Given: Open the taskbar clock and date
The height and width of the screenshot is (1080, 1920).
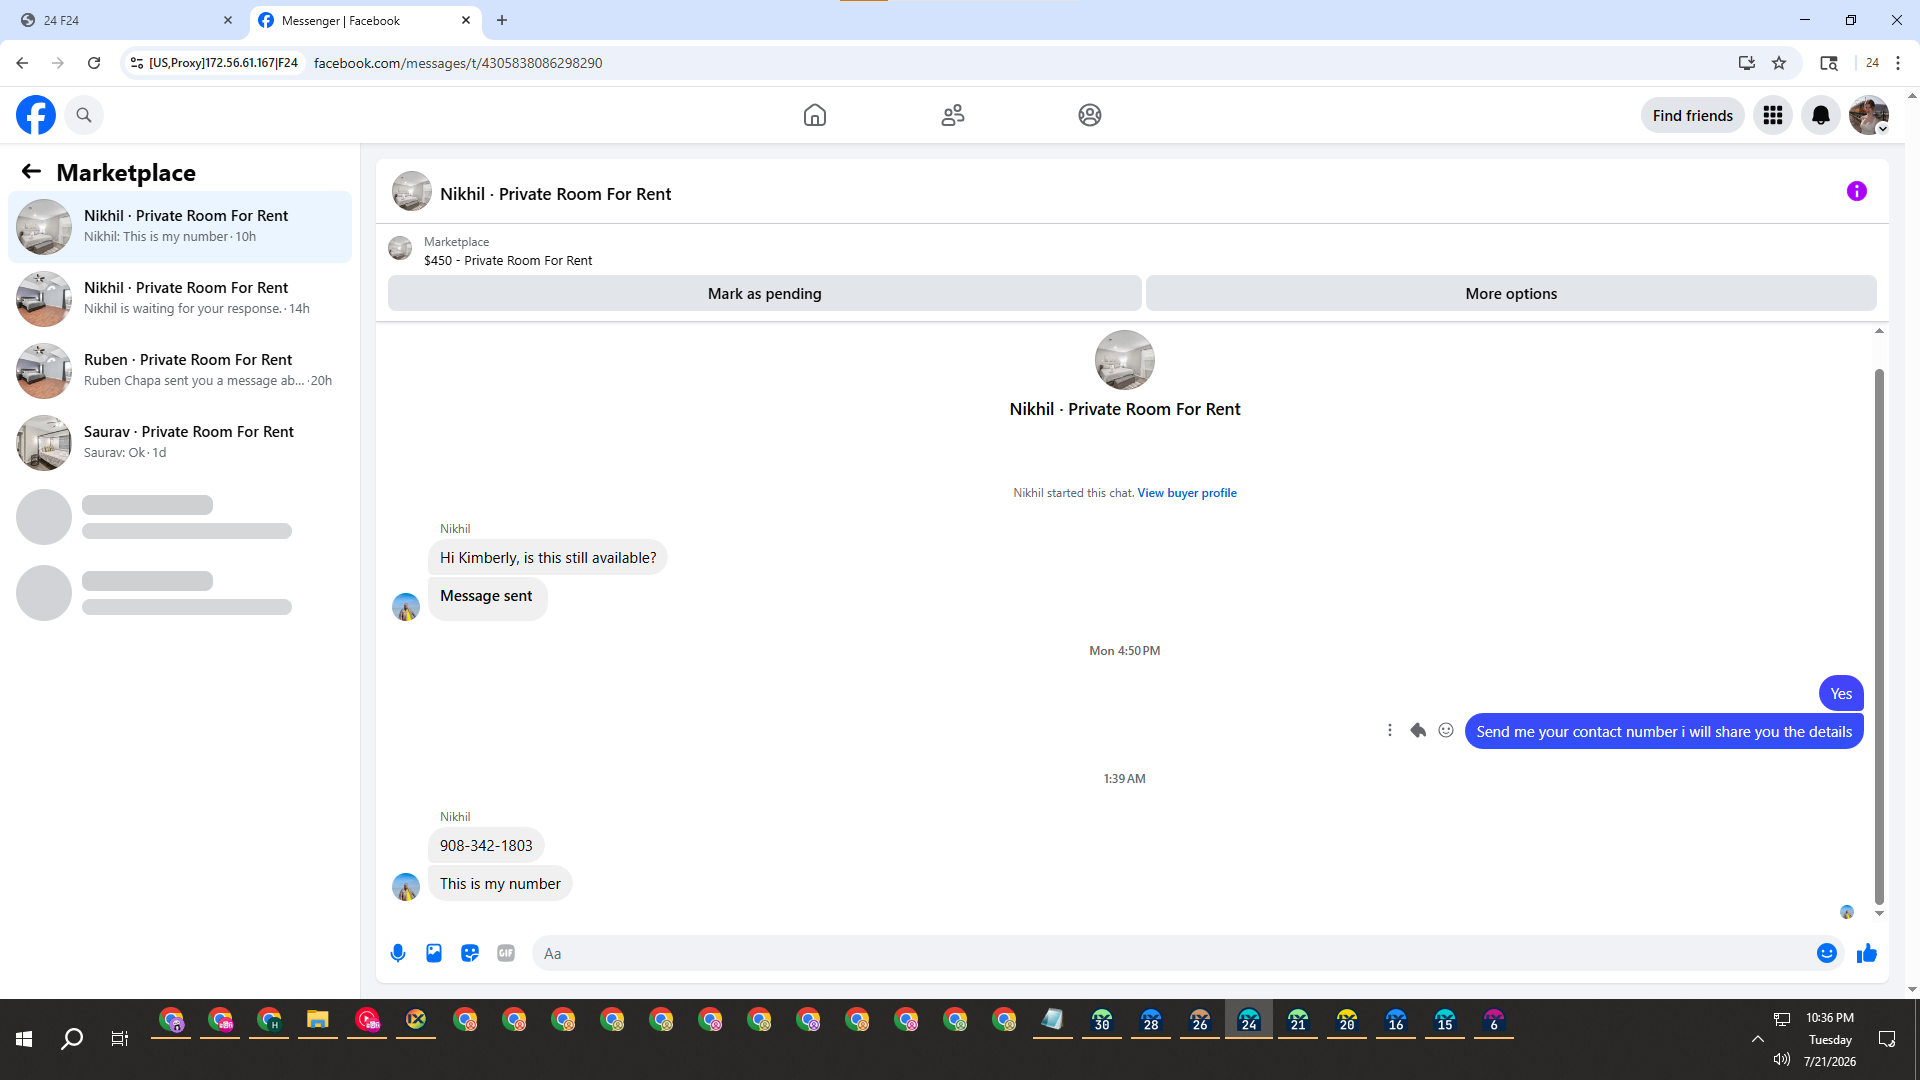Looking at the screenshot, I should (x=1830, y=1039).
